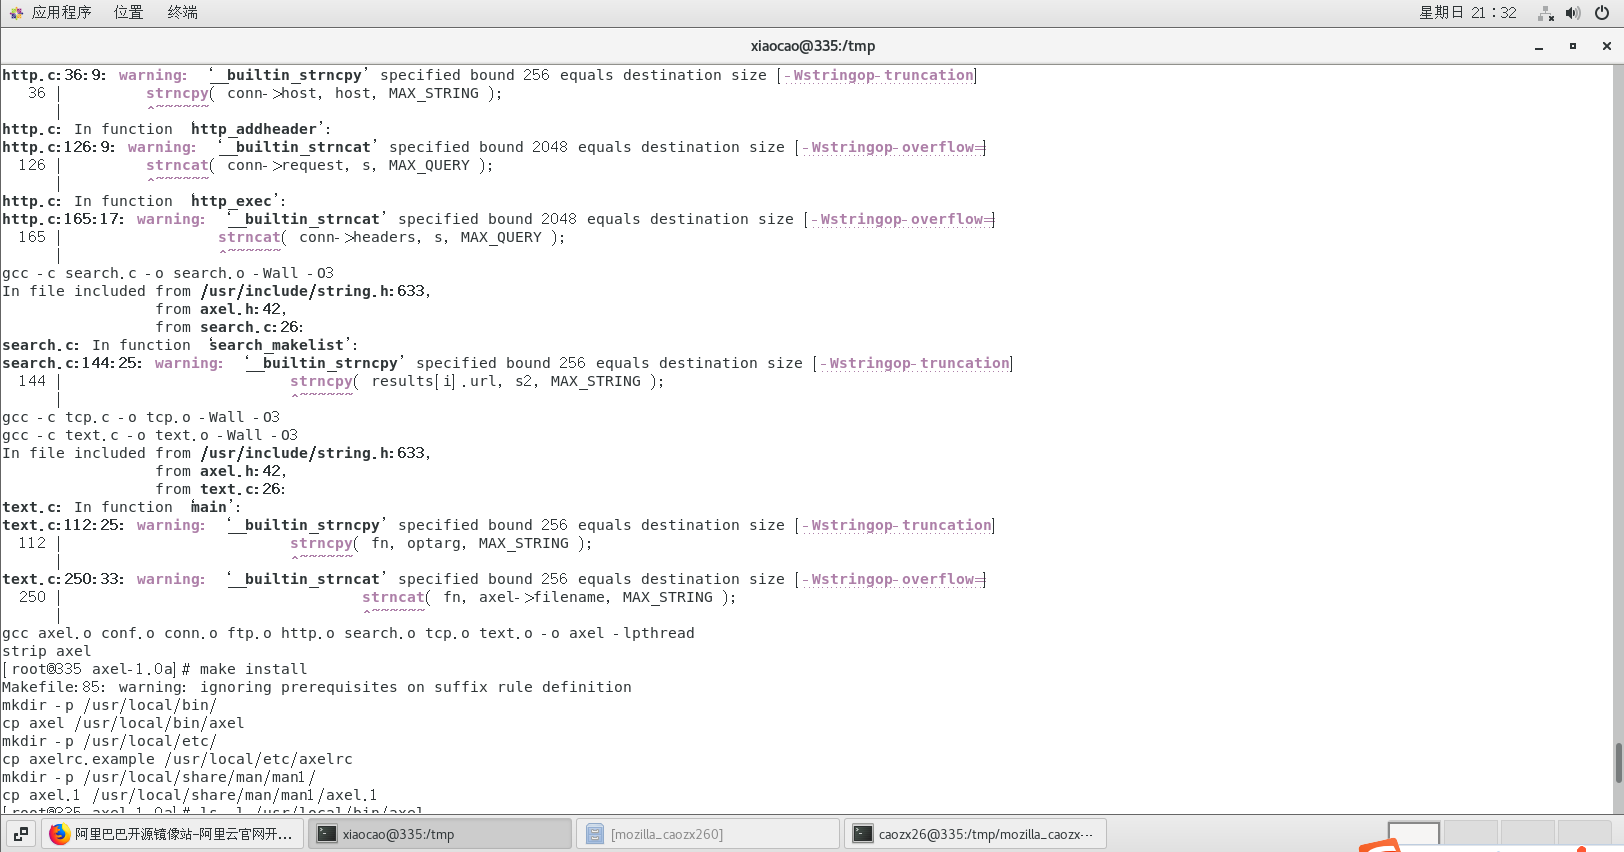Click 'gcc -c tcp.c -o tcp.o' line
The image size is (1624, 852).
(x=141, y=417)
